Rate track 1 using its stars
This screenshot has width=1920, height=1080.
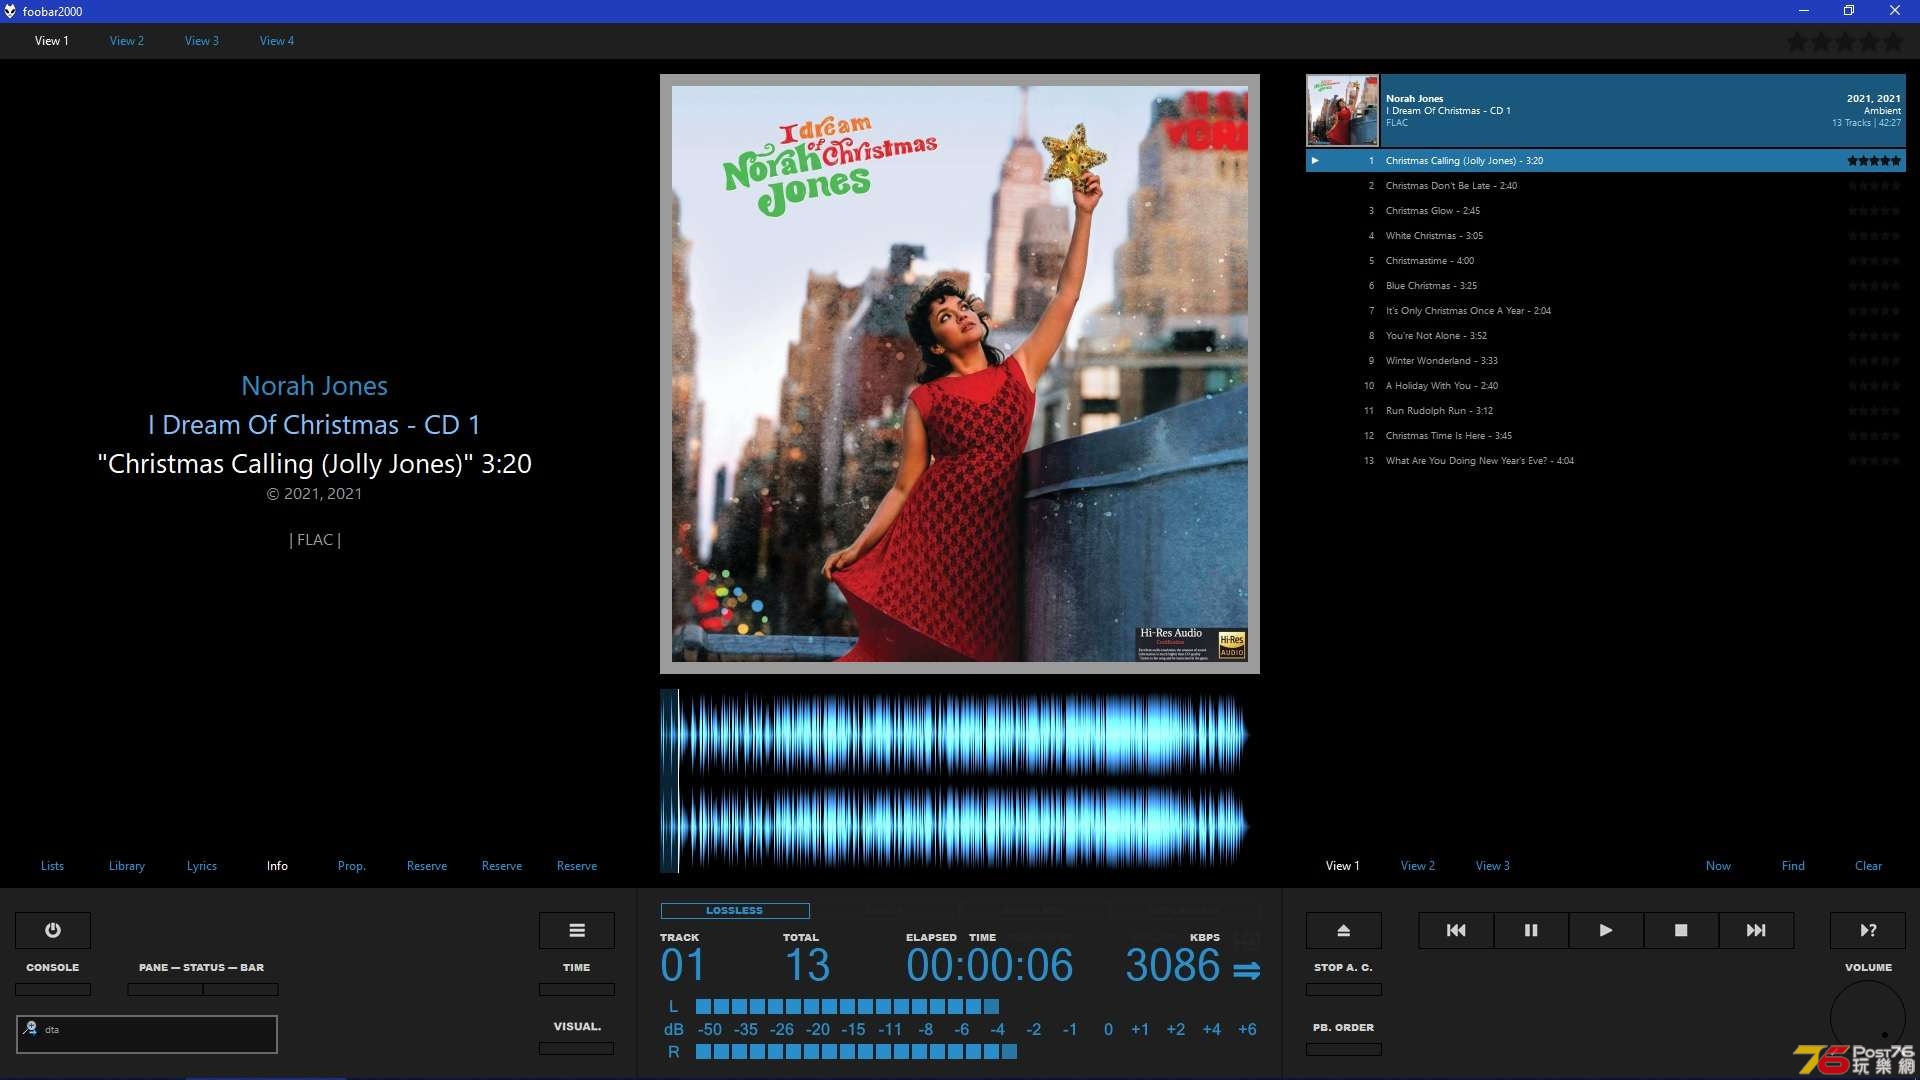1874,160
